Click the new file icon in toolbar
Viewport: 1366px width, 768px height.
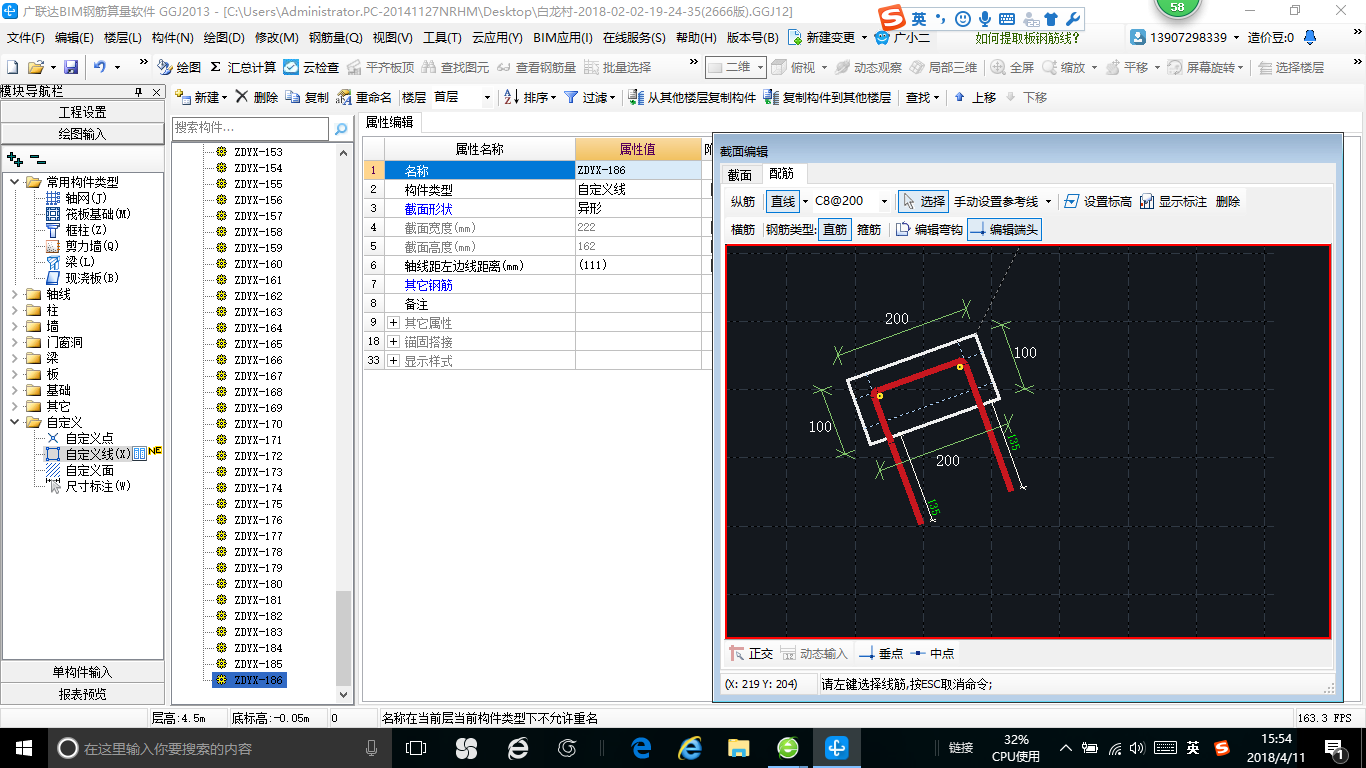[13, 67]
